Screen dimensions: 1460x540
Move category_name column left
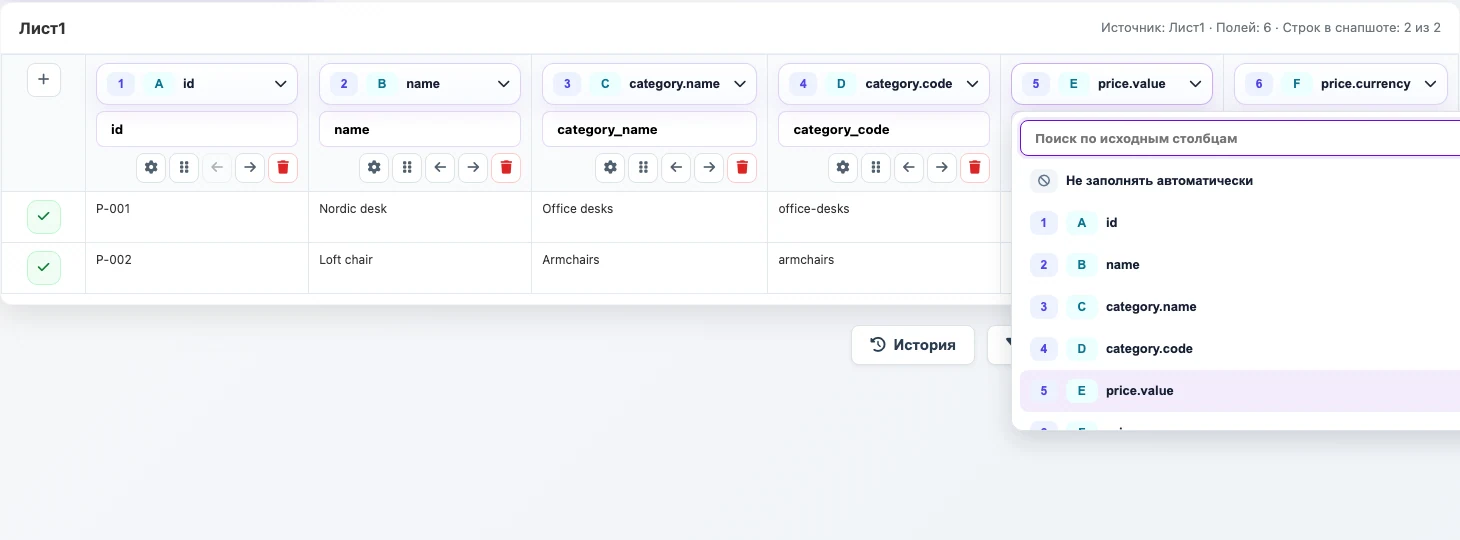[676, 167]
